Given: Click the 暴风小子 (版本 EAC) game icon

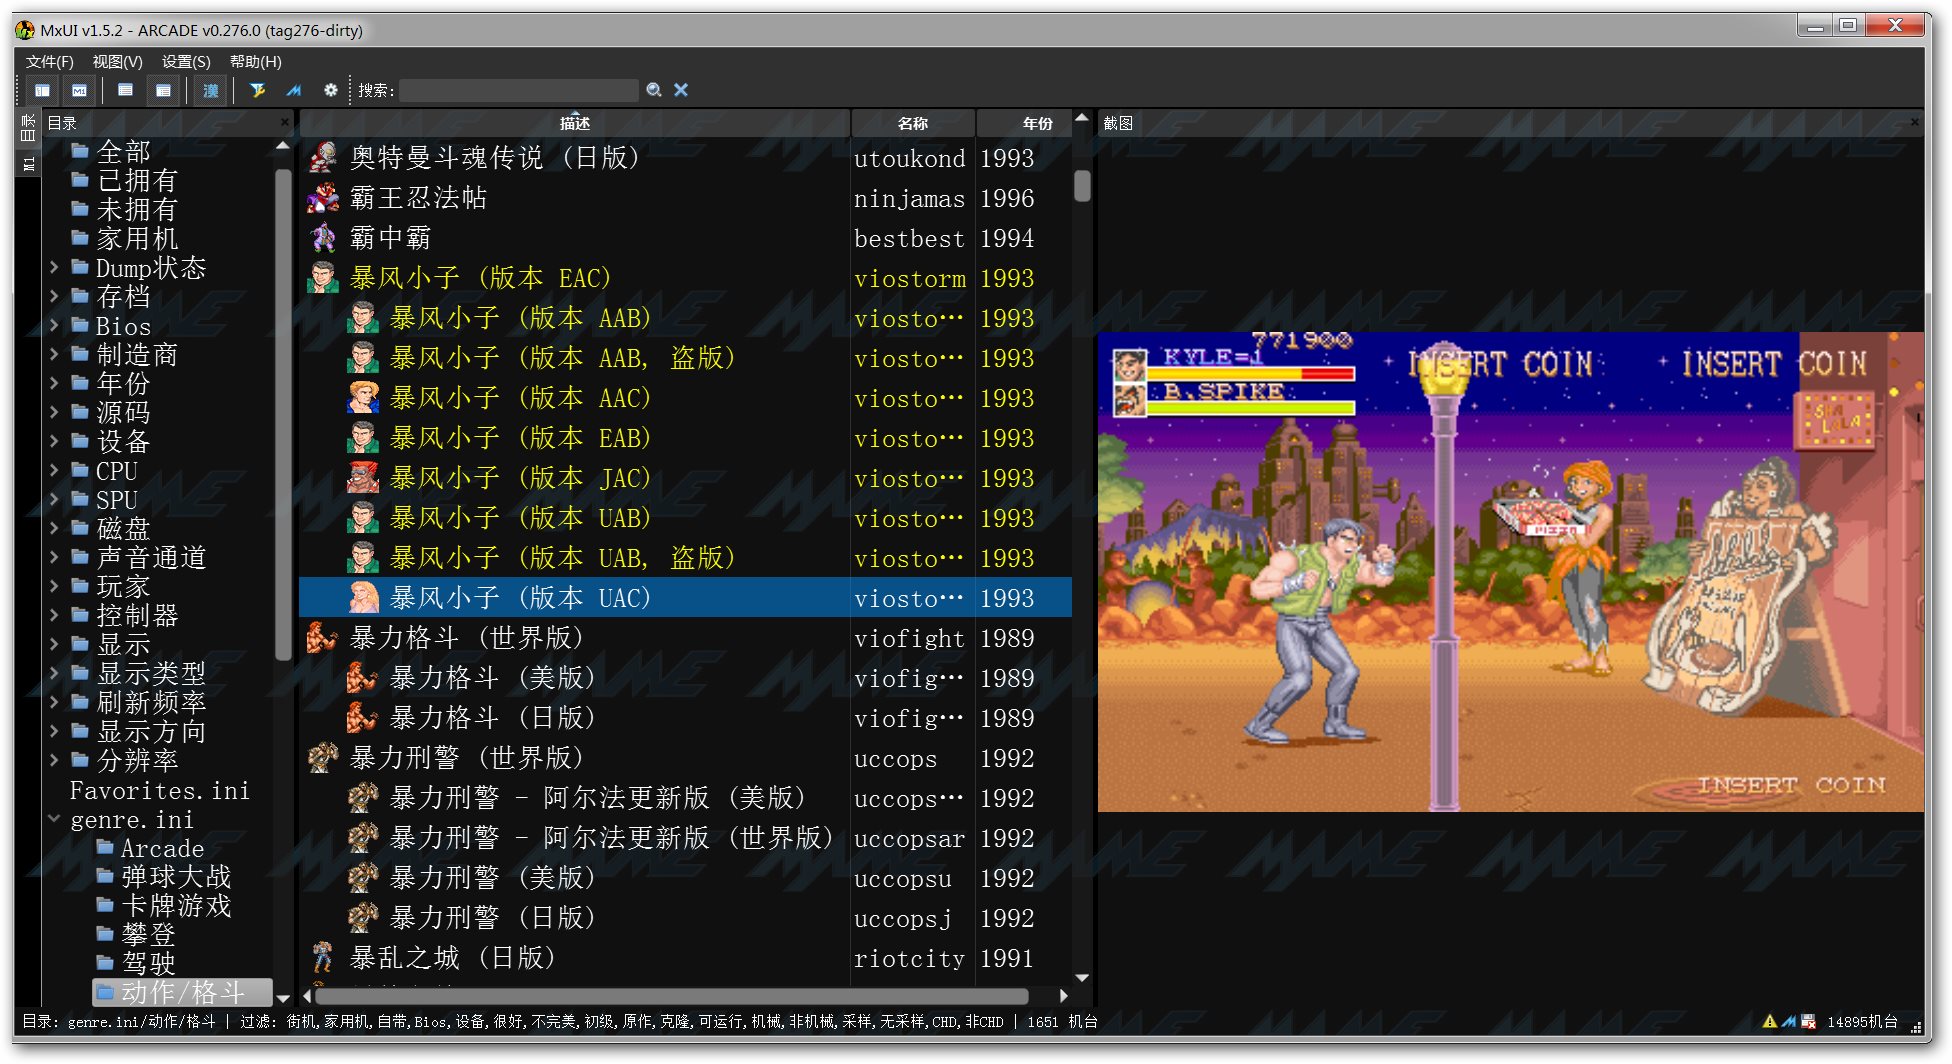Looking at the screenshot, I should (x=323, y=278).
